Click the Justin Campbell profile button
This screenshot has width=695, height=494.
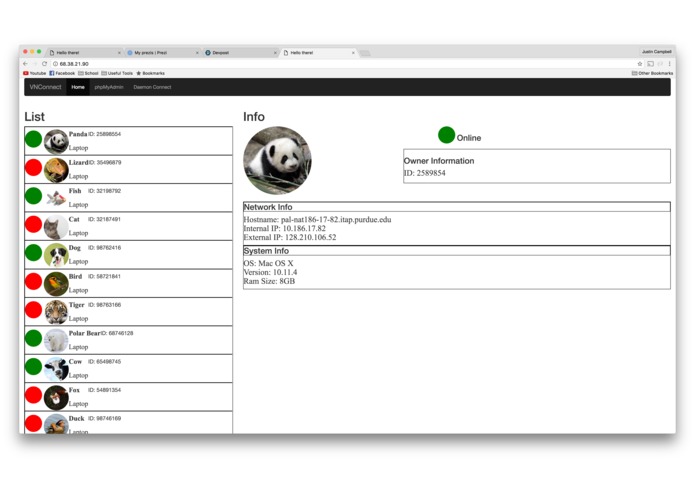pos(657,52)
